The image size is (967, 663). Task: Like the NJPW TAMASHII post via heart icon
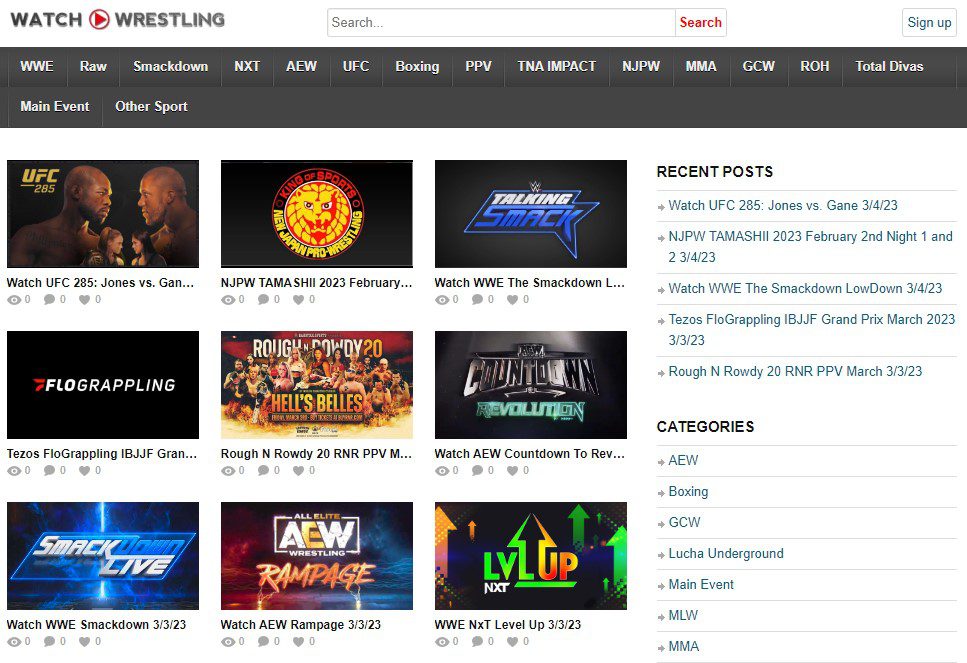click(x=298, y=300)
